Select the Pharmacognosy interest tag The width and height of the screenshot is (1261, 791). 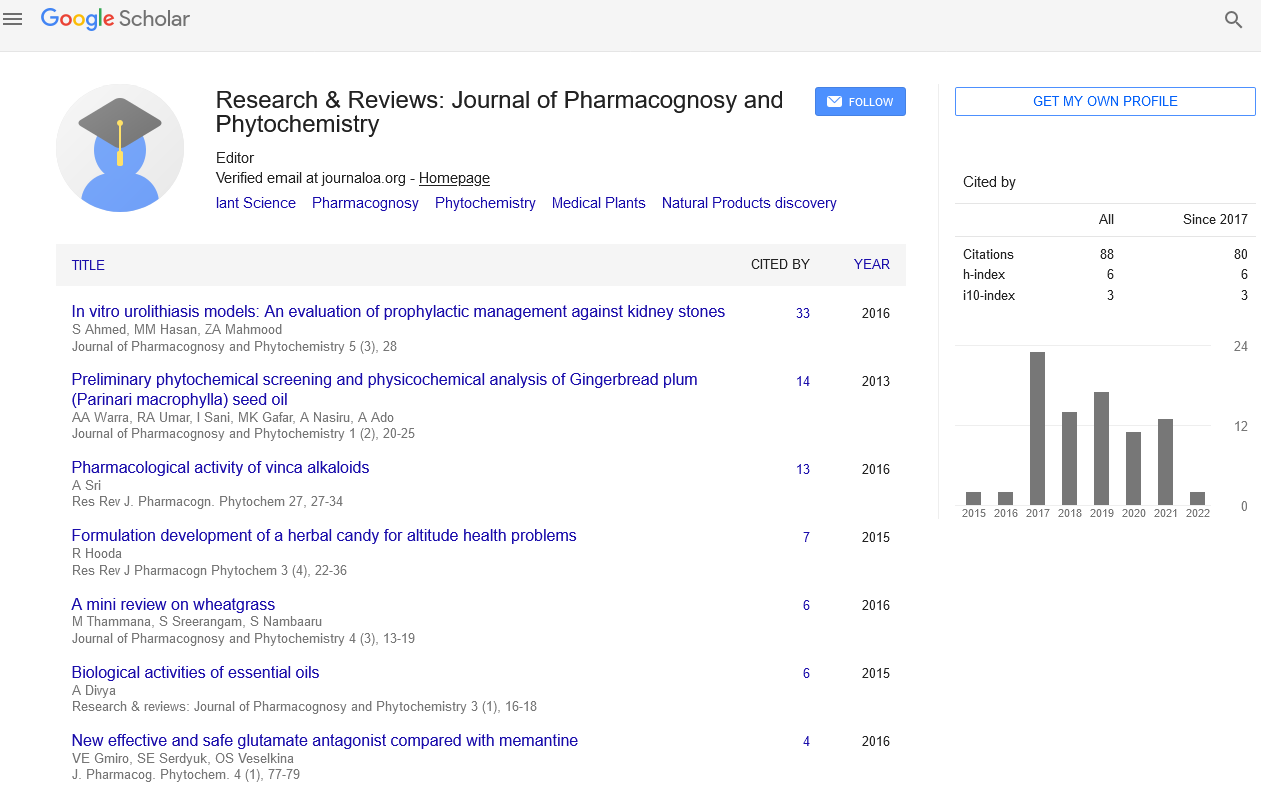click(365, 203)
